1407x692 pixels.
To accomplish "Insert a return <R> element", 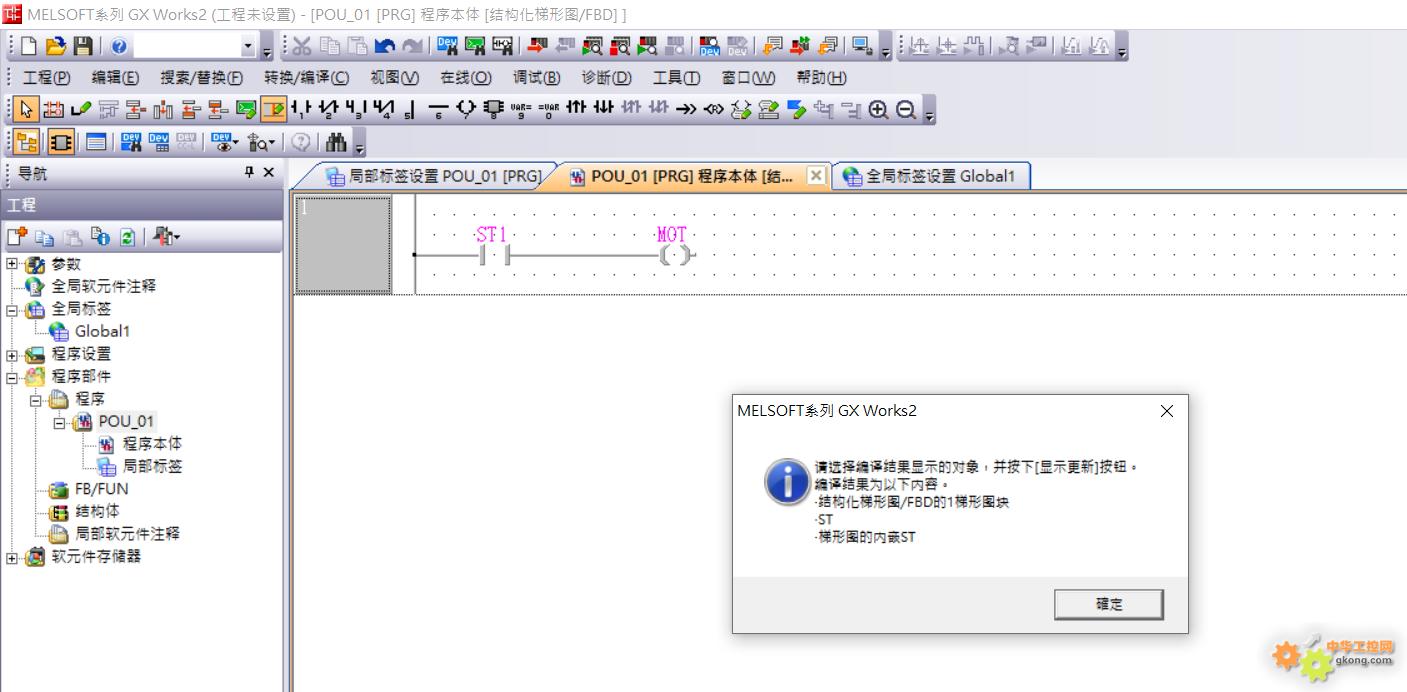I will click(713, 109).
